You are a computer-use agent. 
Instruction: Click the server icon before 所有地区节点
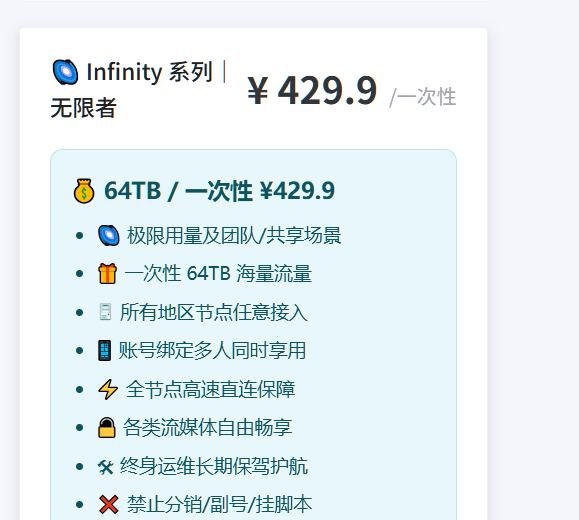pos(105,312)
